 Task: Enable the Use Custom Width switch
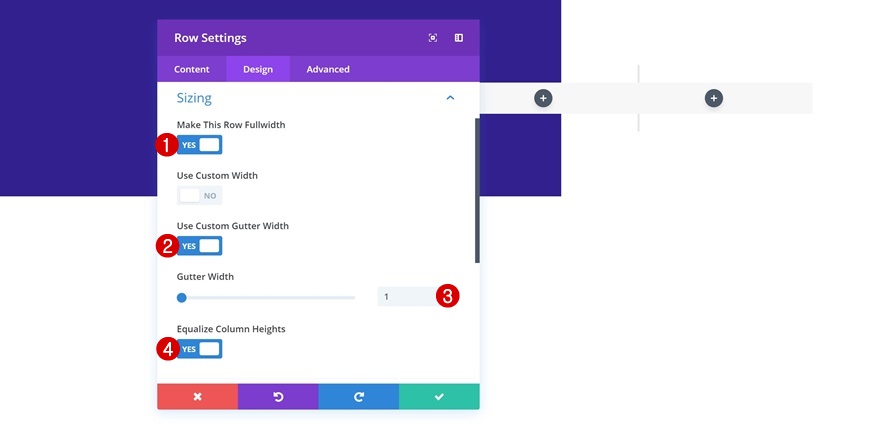click(200, 195)
